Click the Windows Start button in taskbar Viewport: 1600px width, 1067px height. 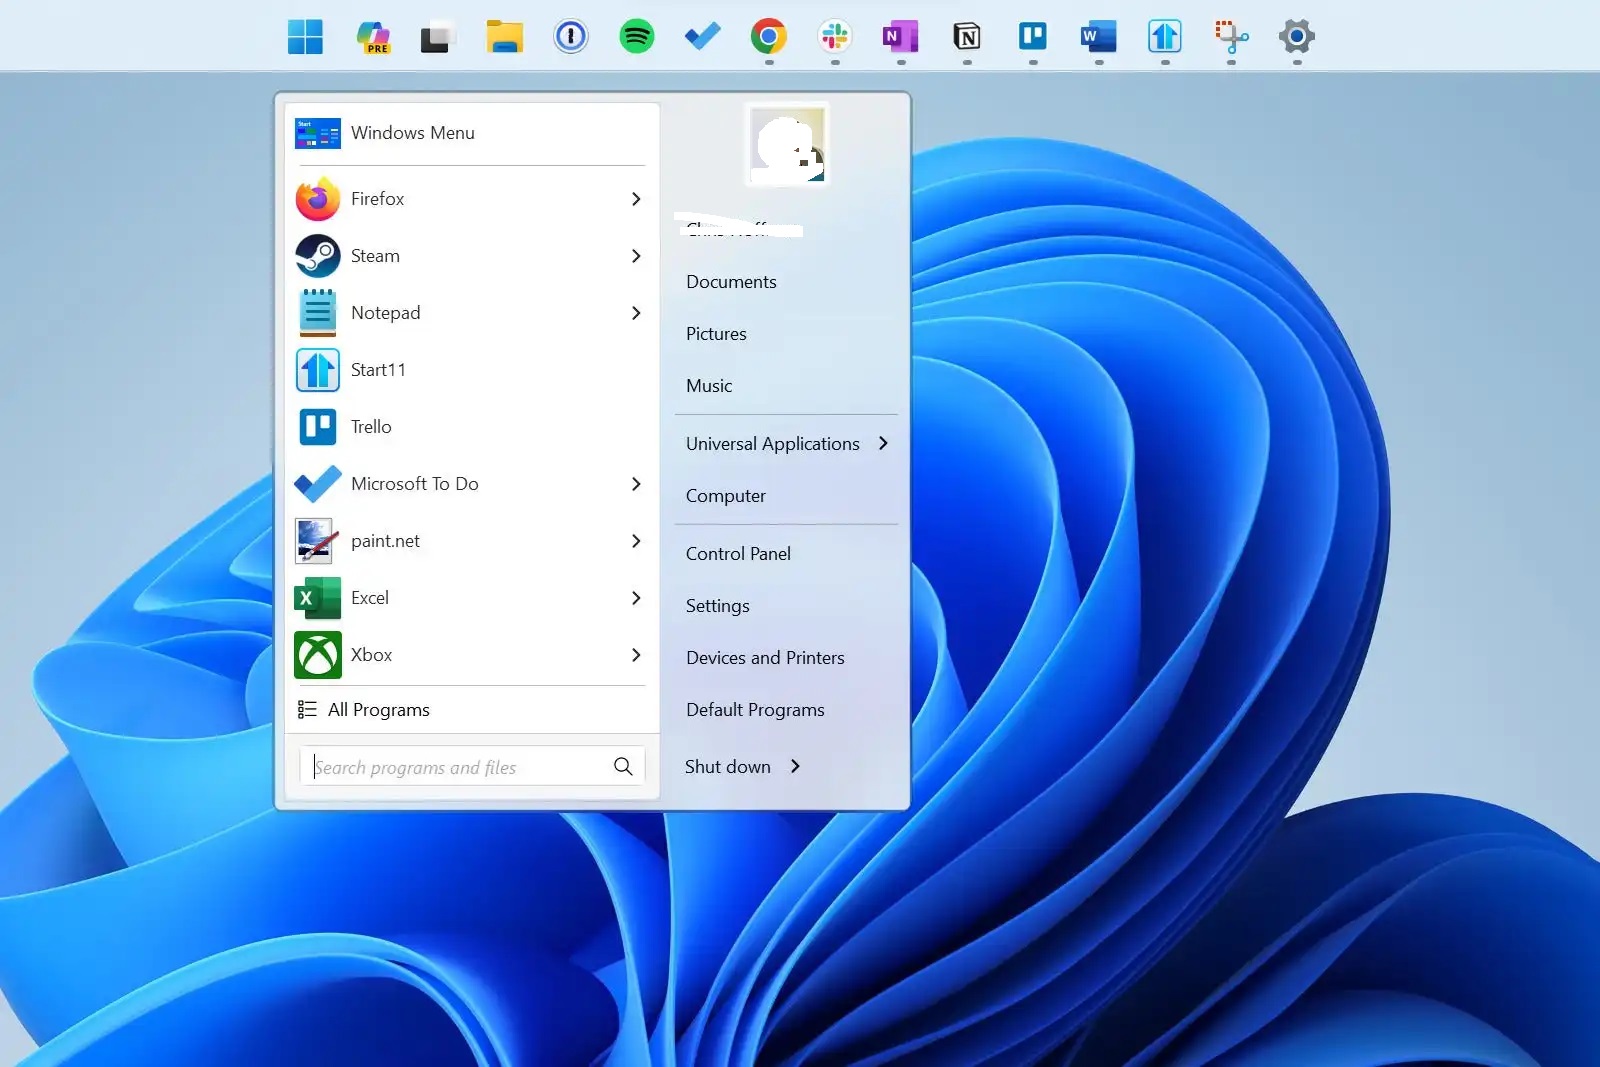[305, 37]
